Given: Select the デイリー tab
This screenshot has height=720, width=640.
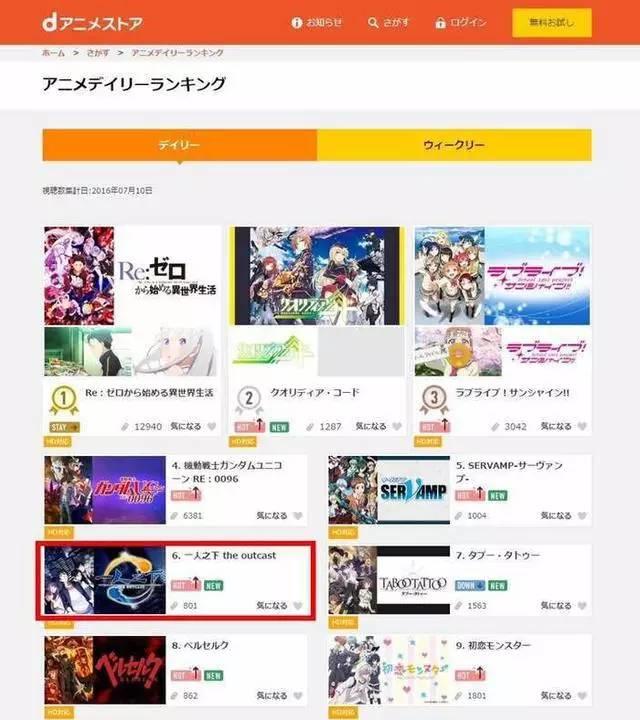Looking at the screenshot, I should (180, 145).
